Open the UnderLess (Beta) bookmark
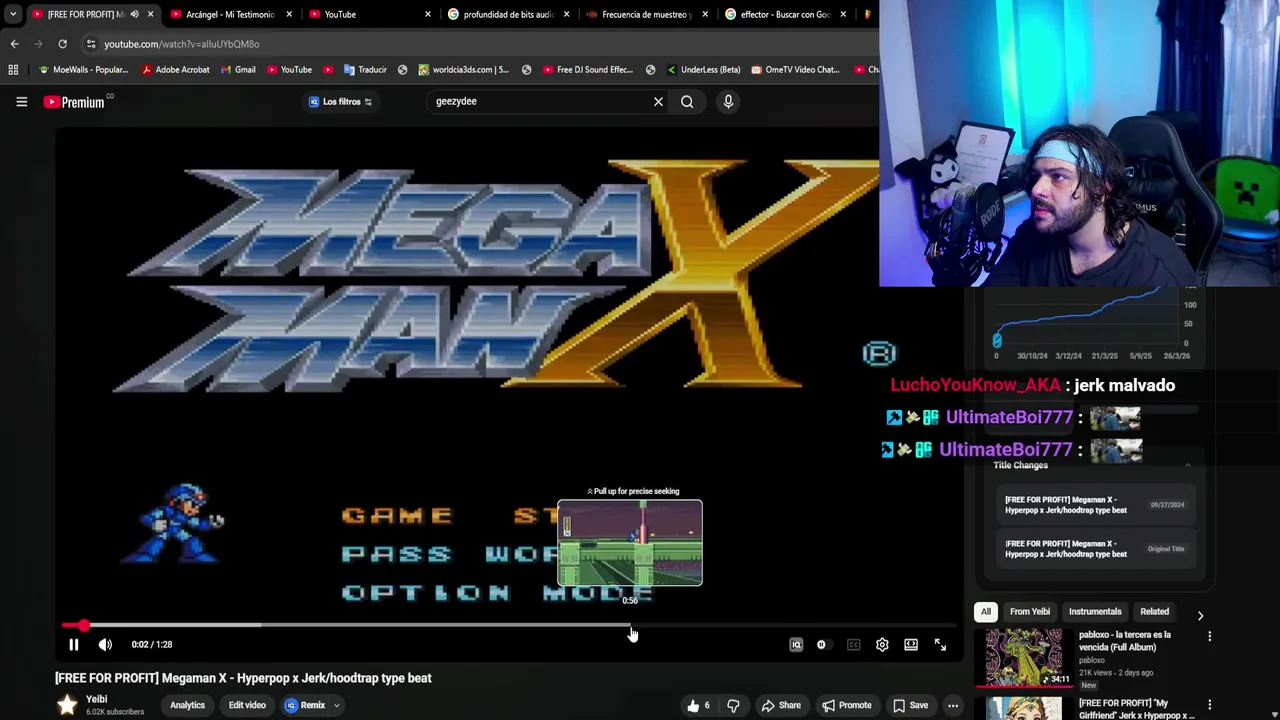Image resolution: width=1280 pixels, height=720 pixels. tap(703, 70)
